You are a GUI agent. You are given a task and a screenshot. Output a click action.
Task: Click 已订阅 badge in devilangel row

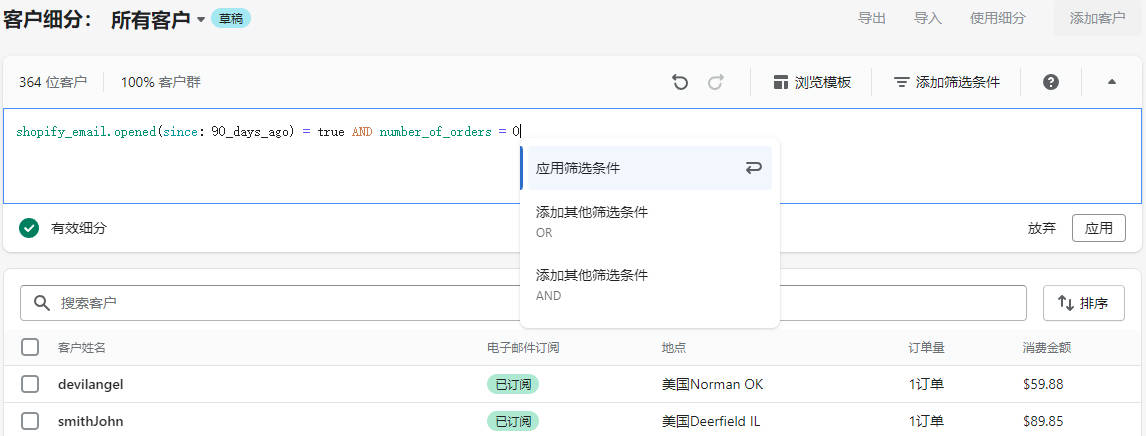513,384
